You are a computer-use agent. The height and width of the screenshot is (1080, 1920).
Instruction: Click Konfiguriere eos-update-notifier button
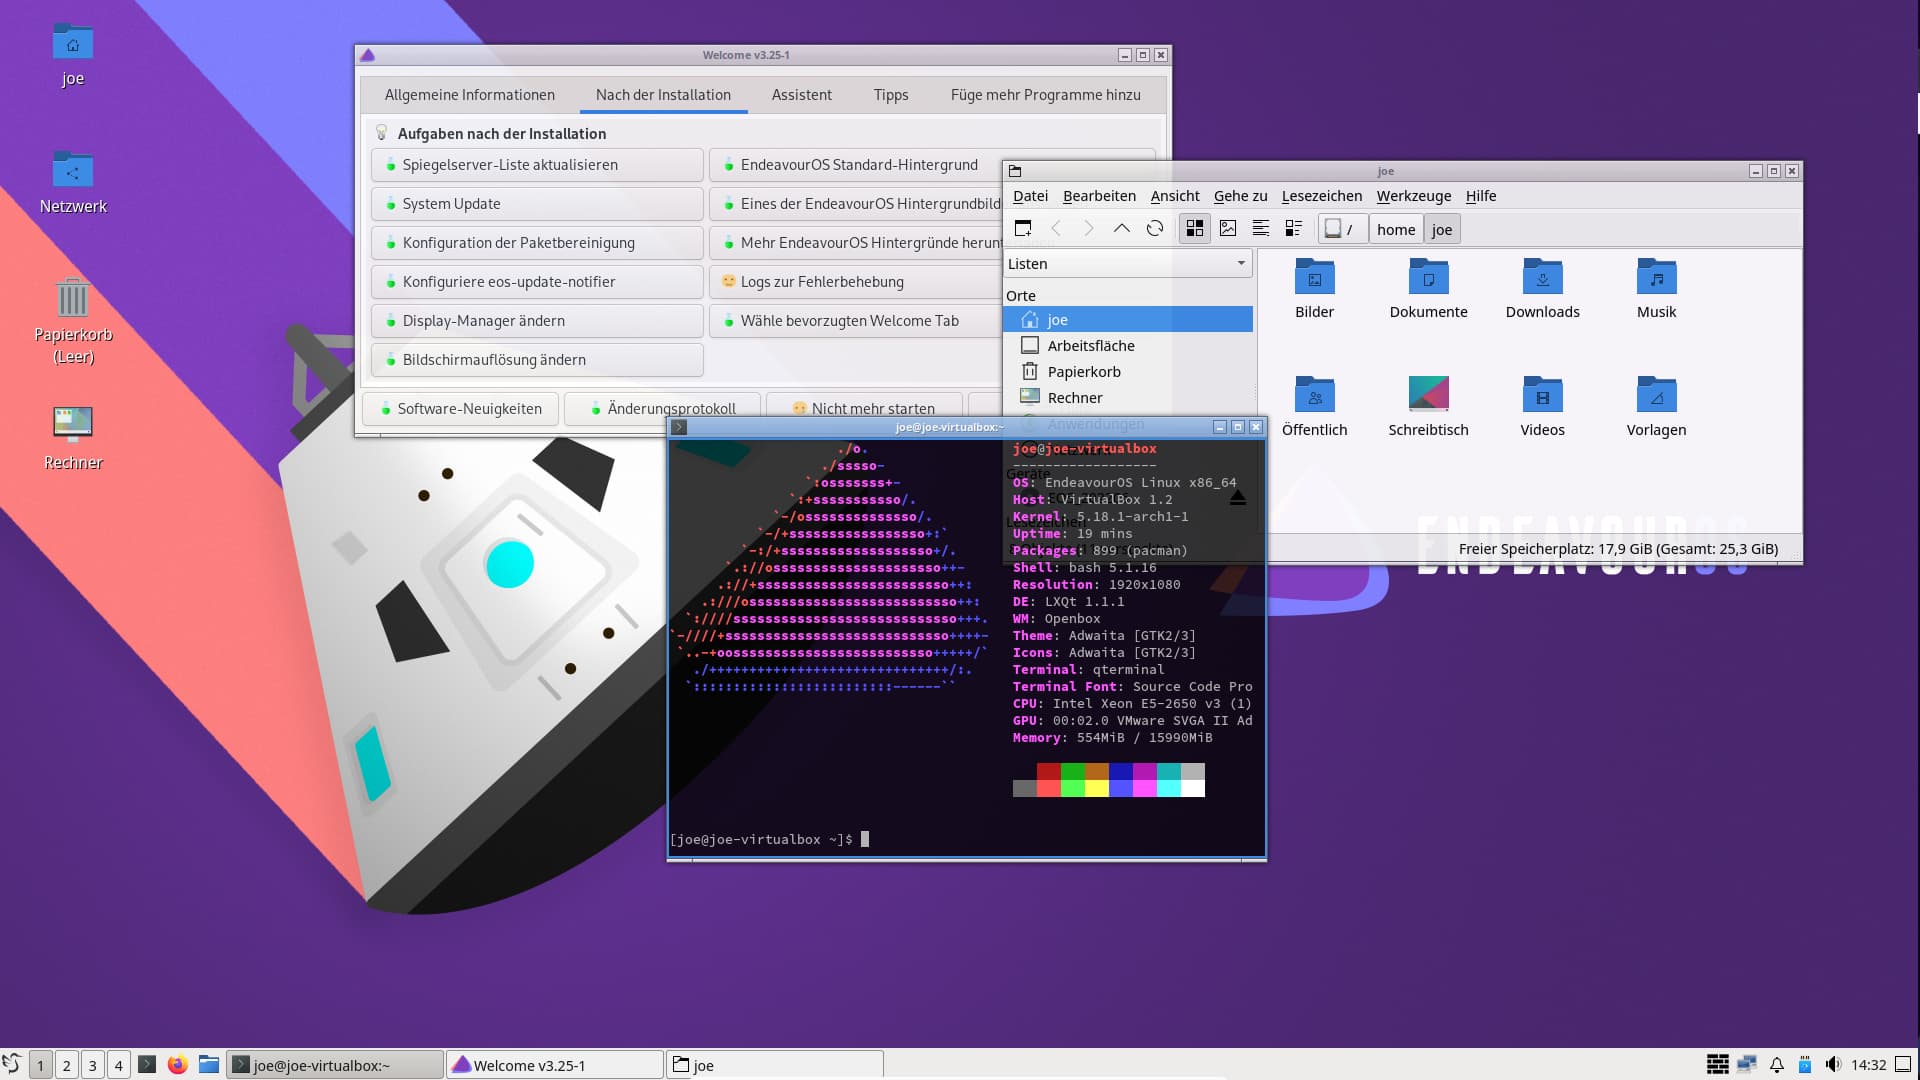click(537, 282)
